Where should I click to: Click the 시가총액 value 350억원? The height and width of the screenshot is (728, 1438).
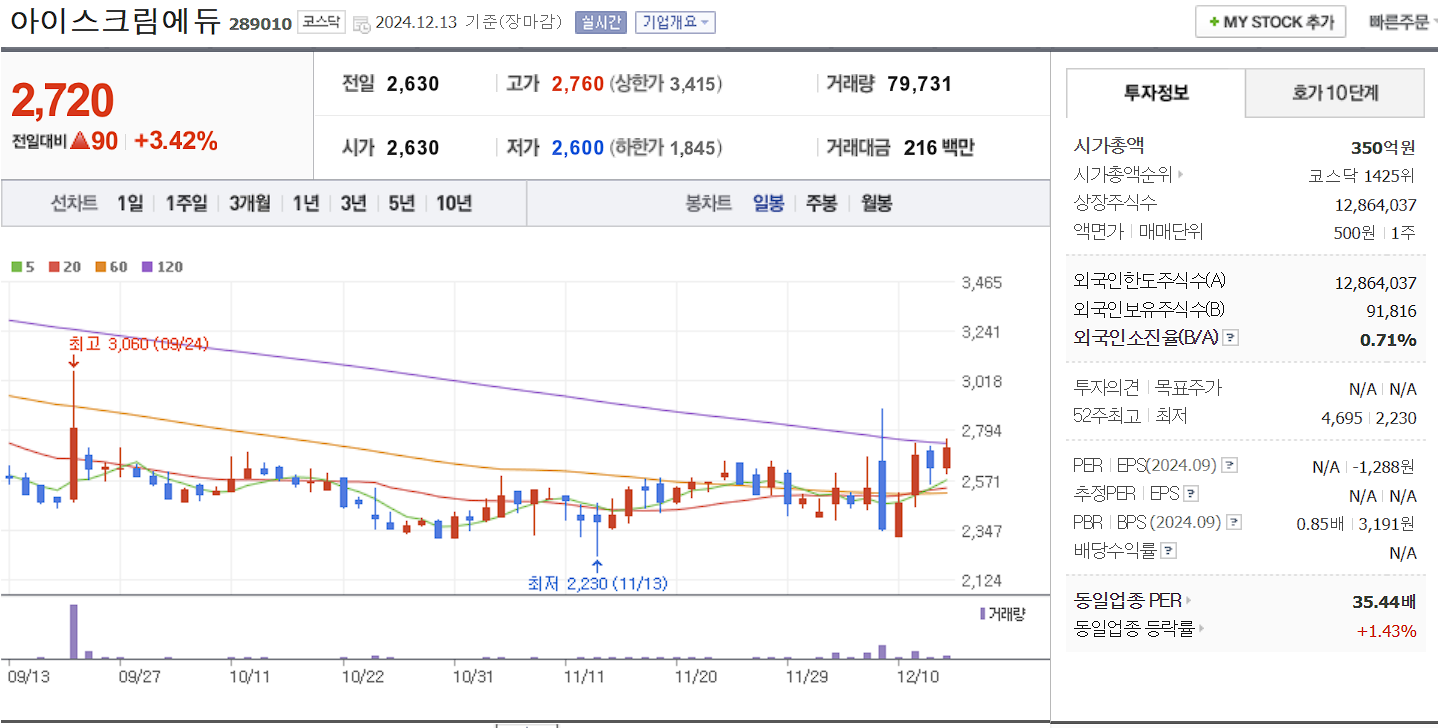coord(1383,148)
